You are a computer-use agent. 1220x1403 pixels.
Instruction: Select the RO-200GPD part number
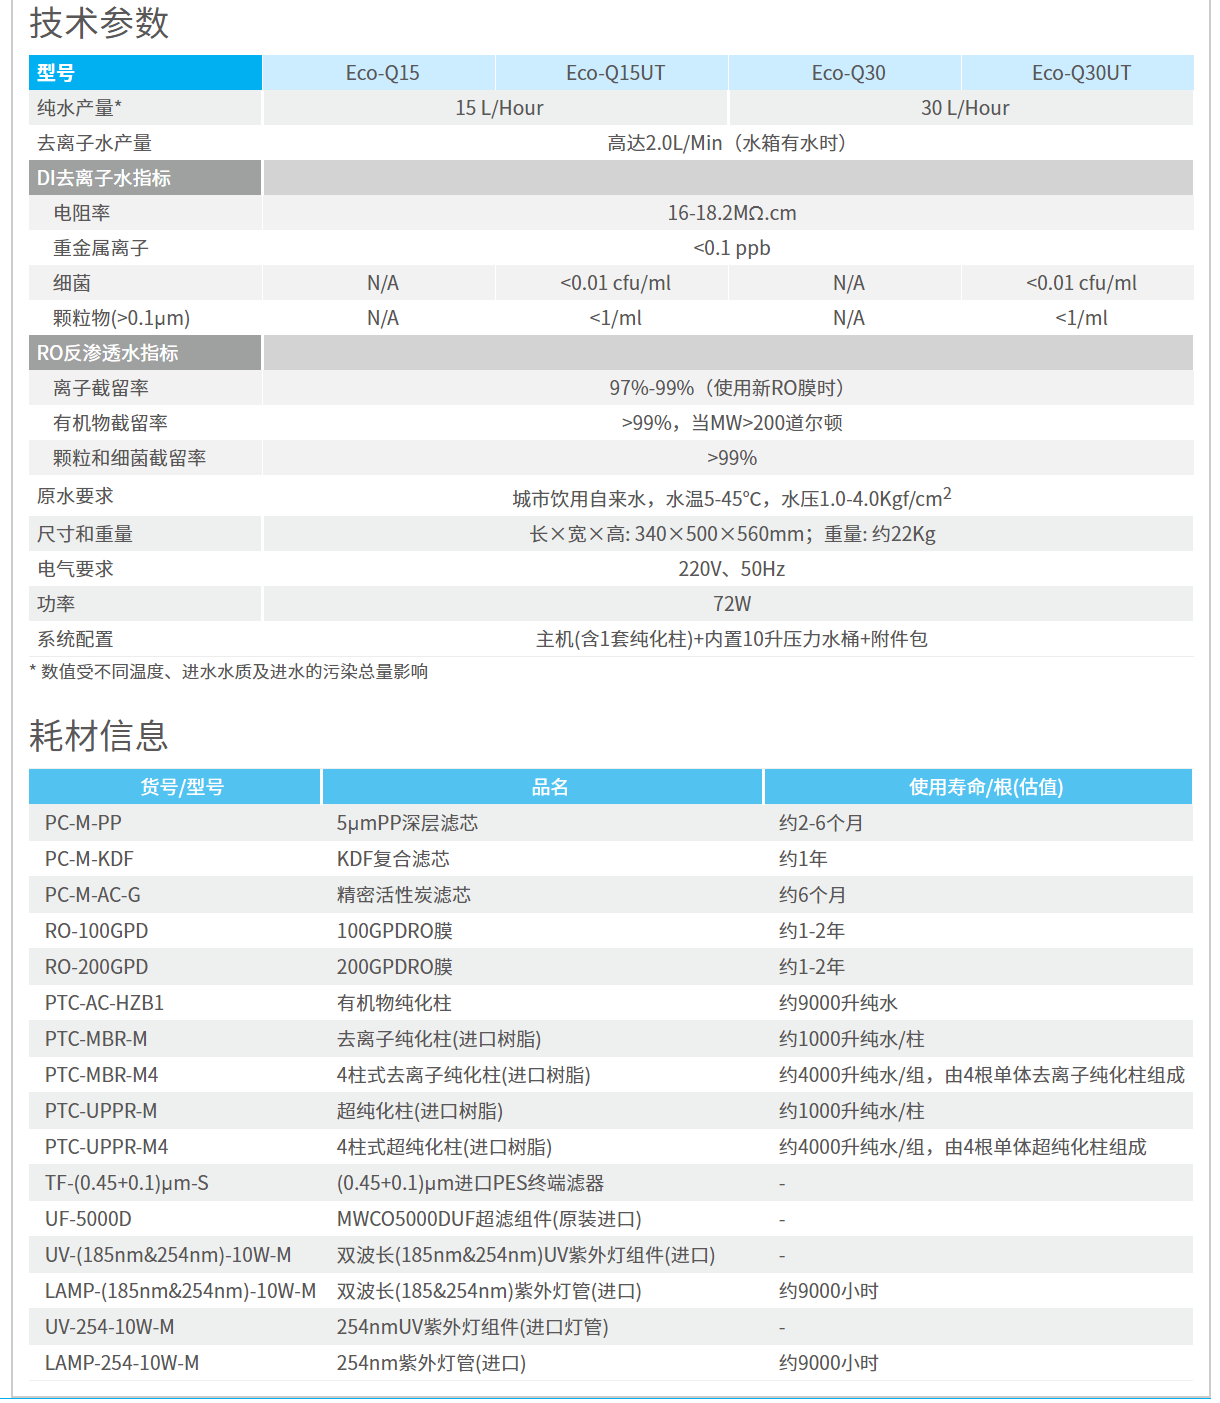[96, 967]
